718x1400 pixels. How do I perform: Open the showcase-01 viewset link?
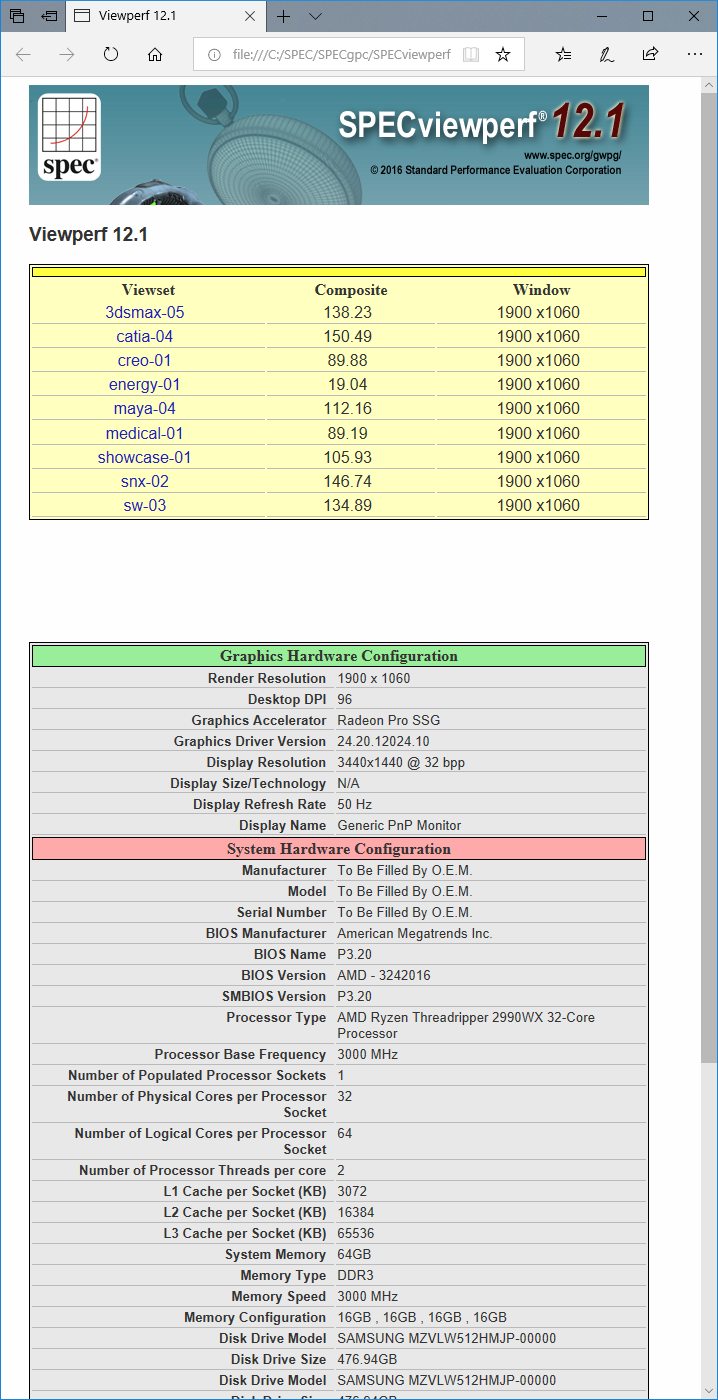(x=145, y=458)
